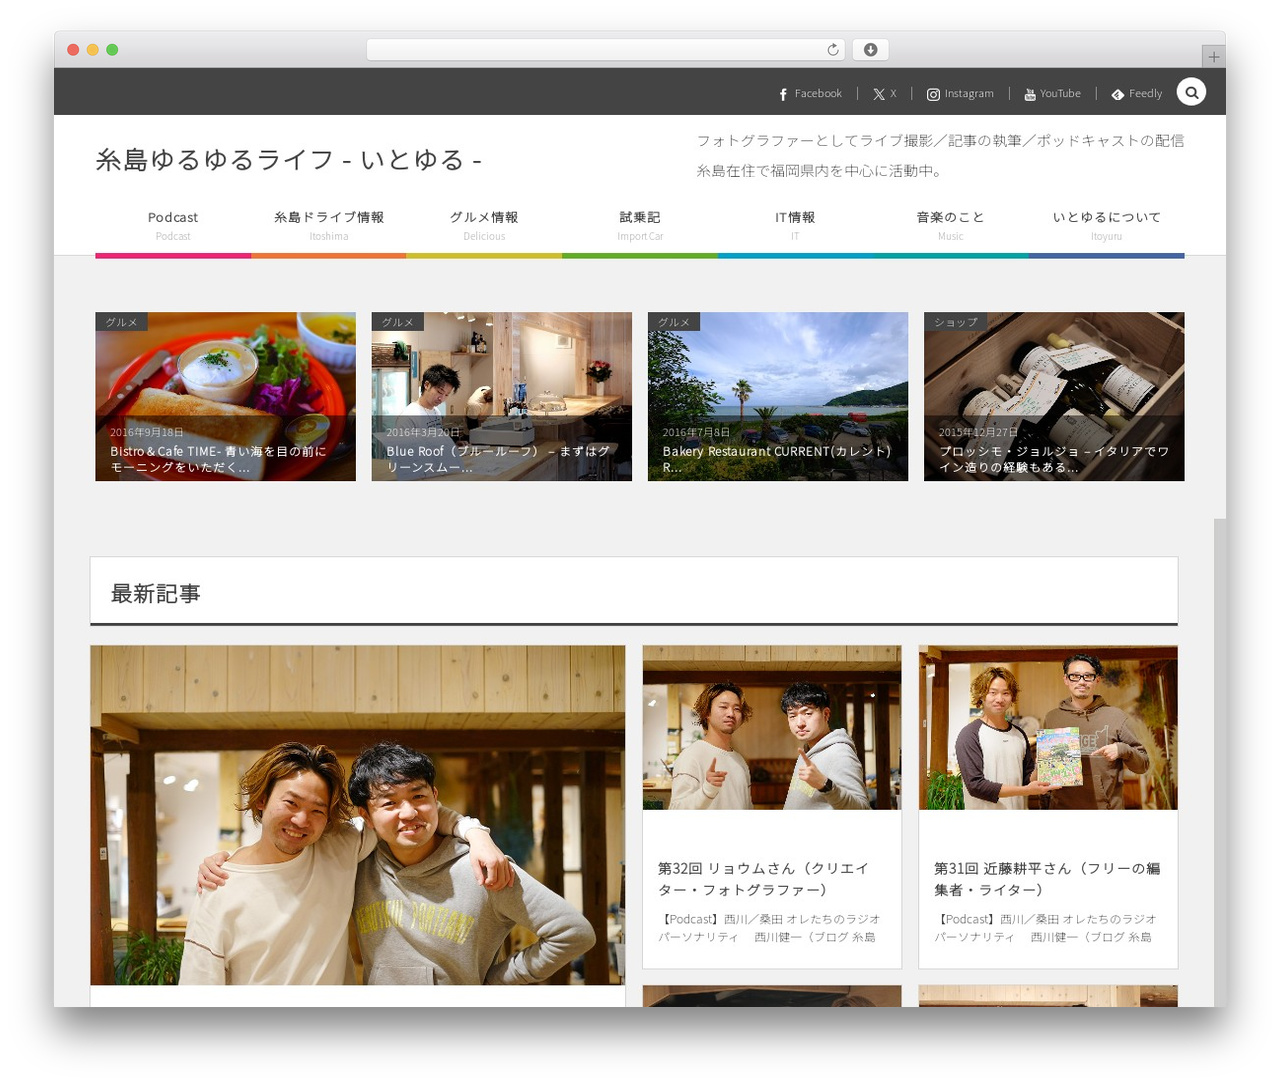This screenshot has height=1084, width=1280.
Task: Select グルメ tag on Blue Roof card
Action: [x=398, y=322]
